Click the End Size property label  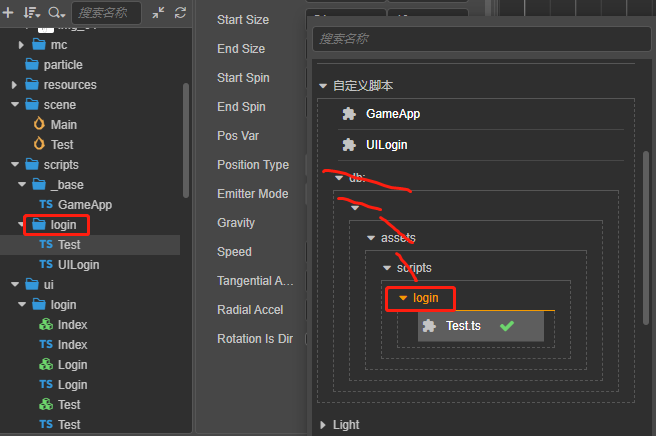(241, 49)
